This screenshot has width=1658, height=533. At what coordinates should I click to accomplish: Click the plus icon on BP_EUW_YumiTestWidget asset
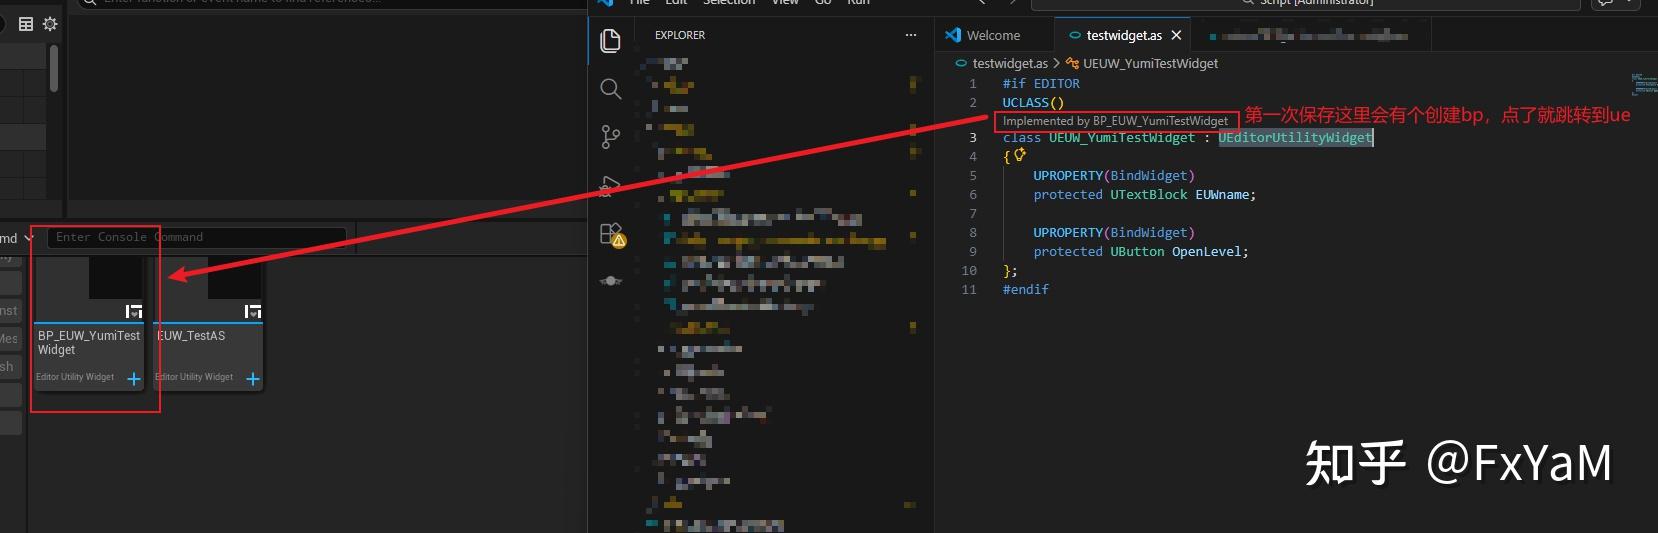(134, 379)
